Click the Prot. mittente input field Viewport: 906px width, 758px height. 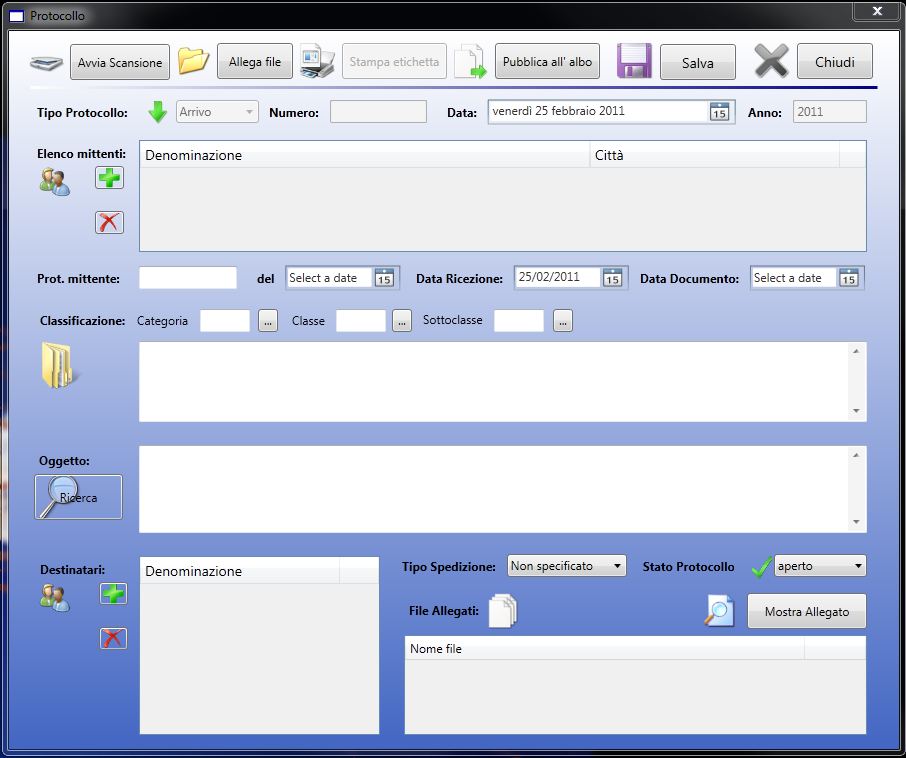[x=188, y=278]
